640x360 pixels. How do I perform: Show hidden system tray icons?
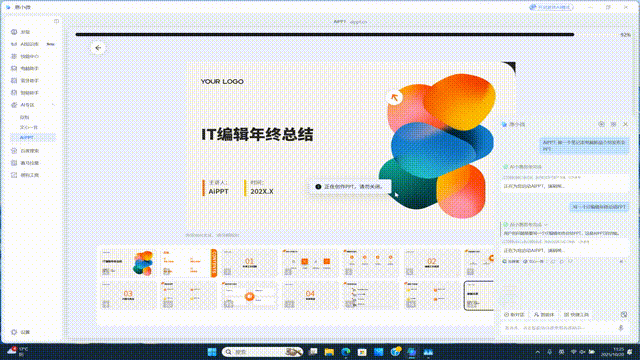click(538, 351)
